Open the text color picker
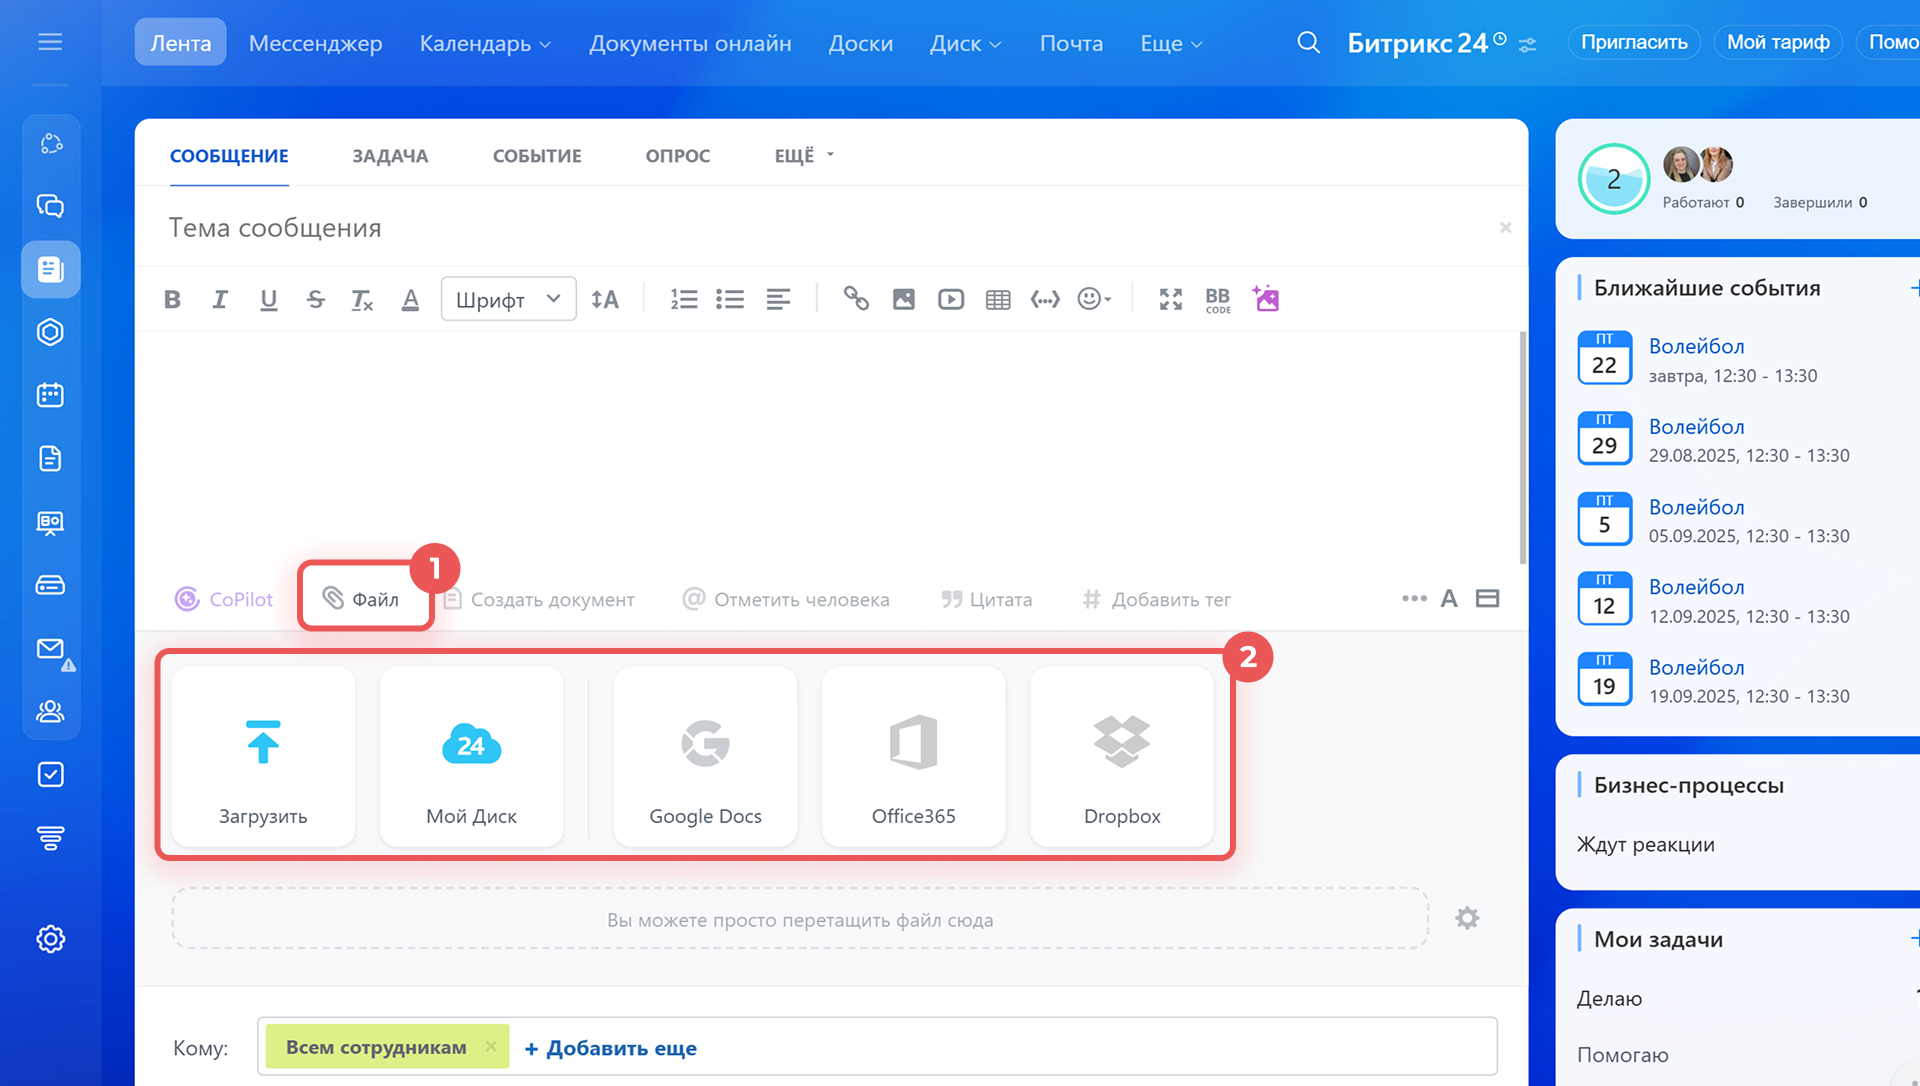Viewport: 1920px width, 1086px height. 410,299
